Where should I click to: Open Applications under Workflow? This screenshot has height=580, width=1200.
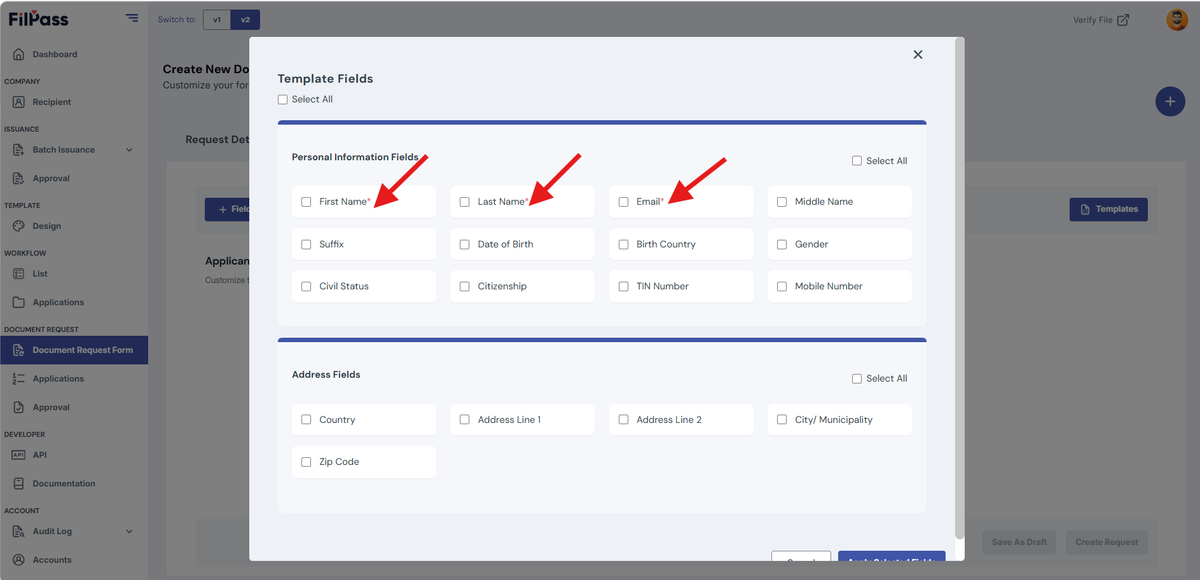pyautogui.click(x=58, y=303)
